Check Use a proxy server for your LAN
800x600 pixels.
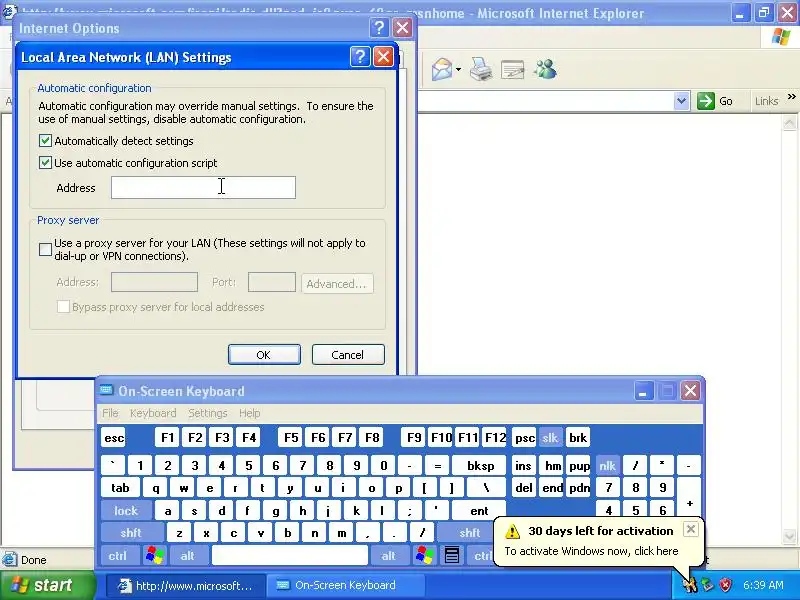pyautogui.click(x=45, y=249)
